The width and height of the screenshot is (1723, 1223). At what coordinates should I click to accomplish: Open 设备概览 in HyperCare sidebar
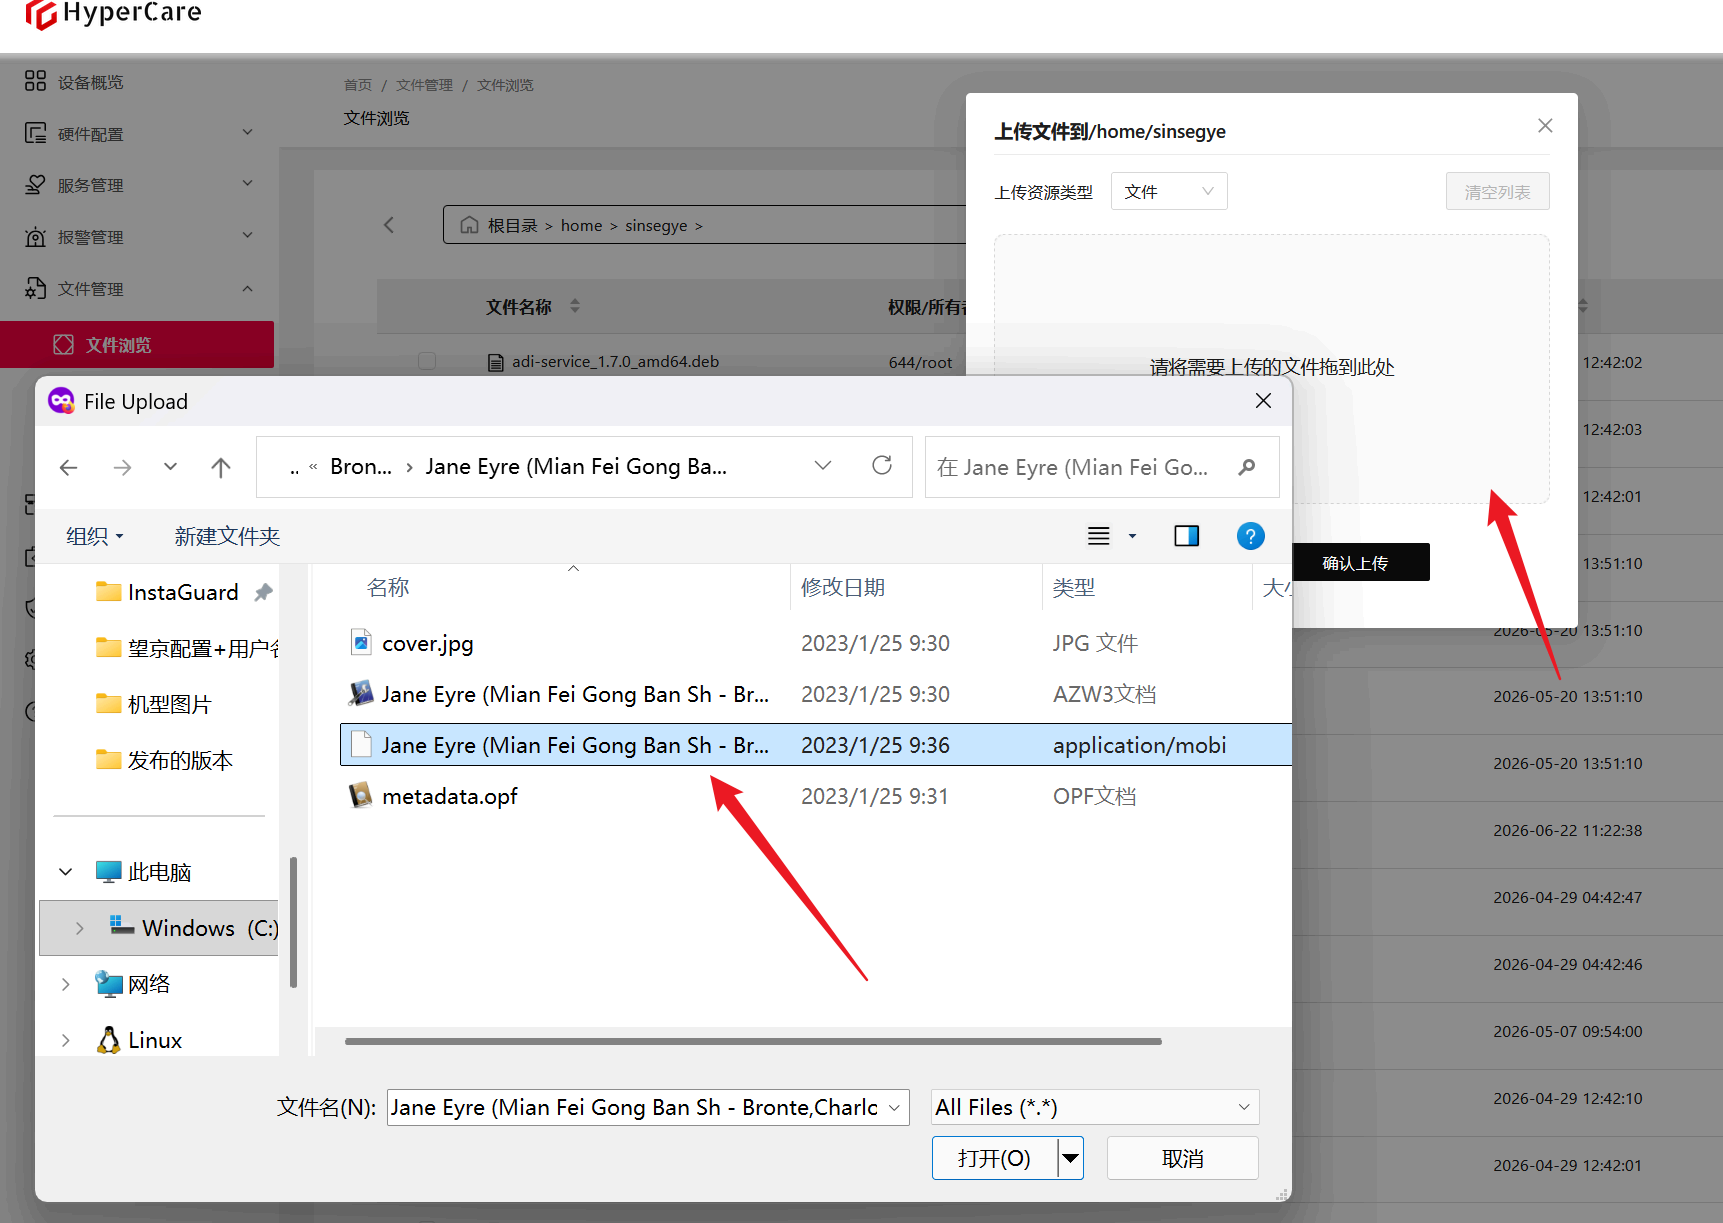(x=90, y=82)
